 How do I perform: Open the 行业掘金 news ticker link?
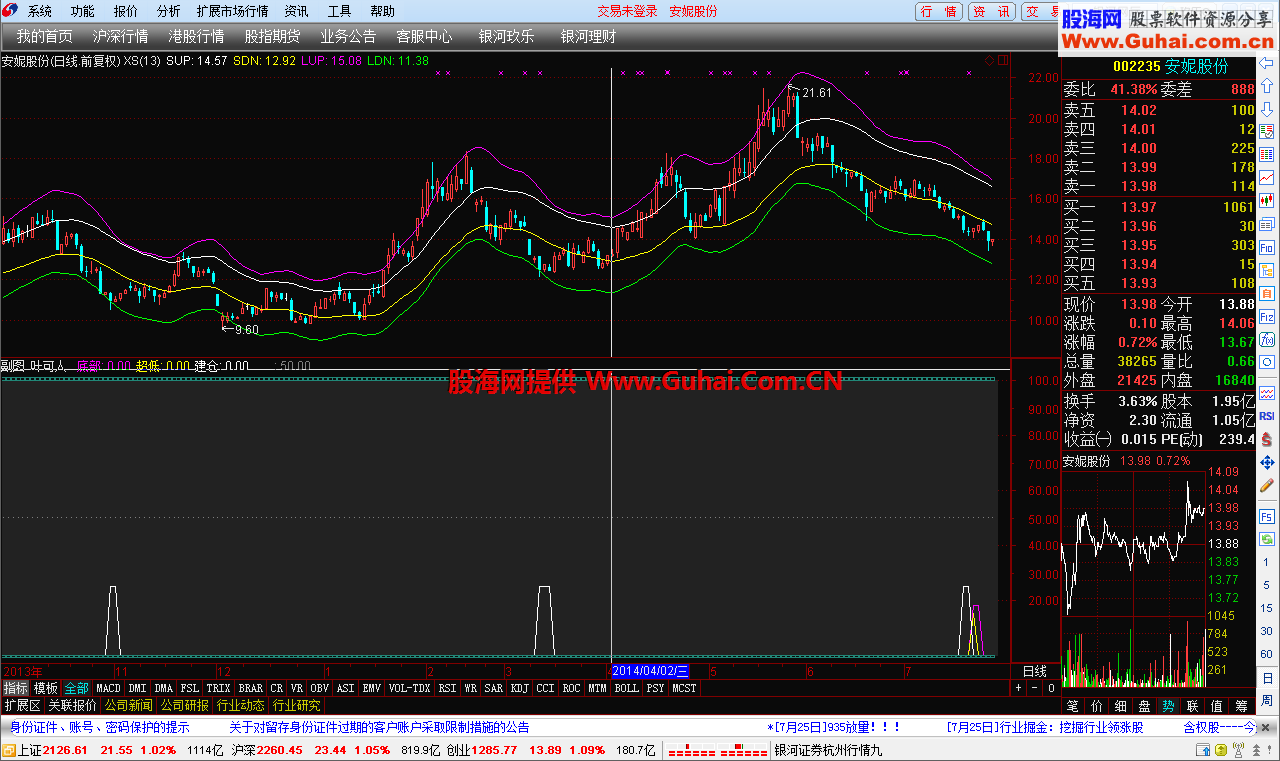pyautogui.click(x=1044, y=727)
